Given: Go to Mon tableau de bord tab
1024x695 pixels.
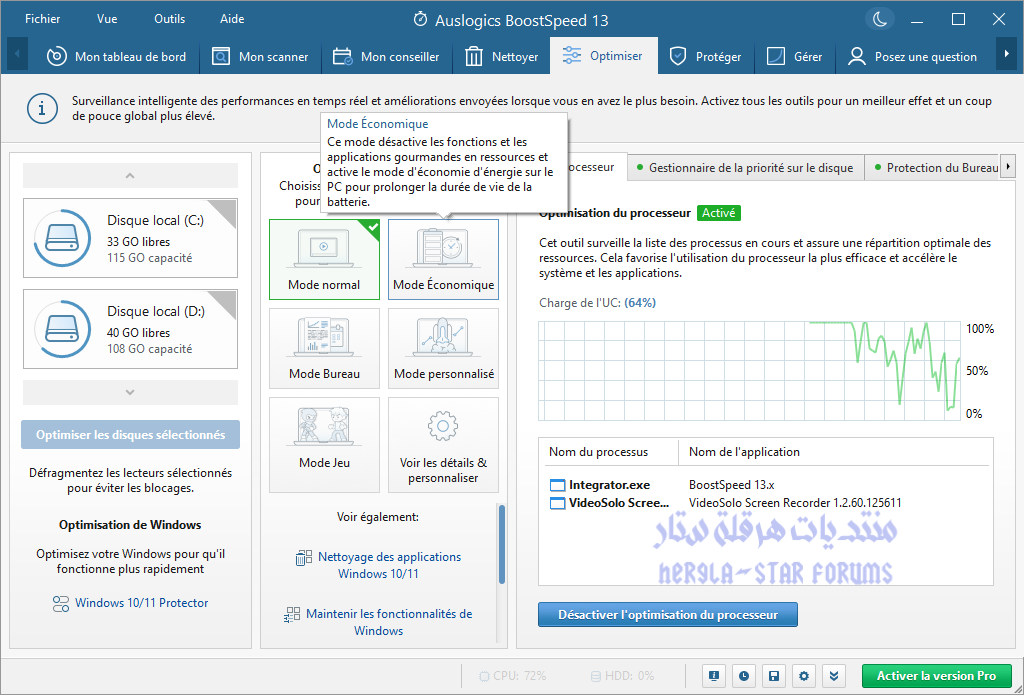Looking at the screenshot, I should coord(116,57).
